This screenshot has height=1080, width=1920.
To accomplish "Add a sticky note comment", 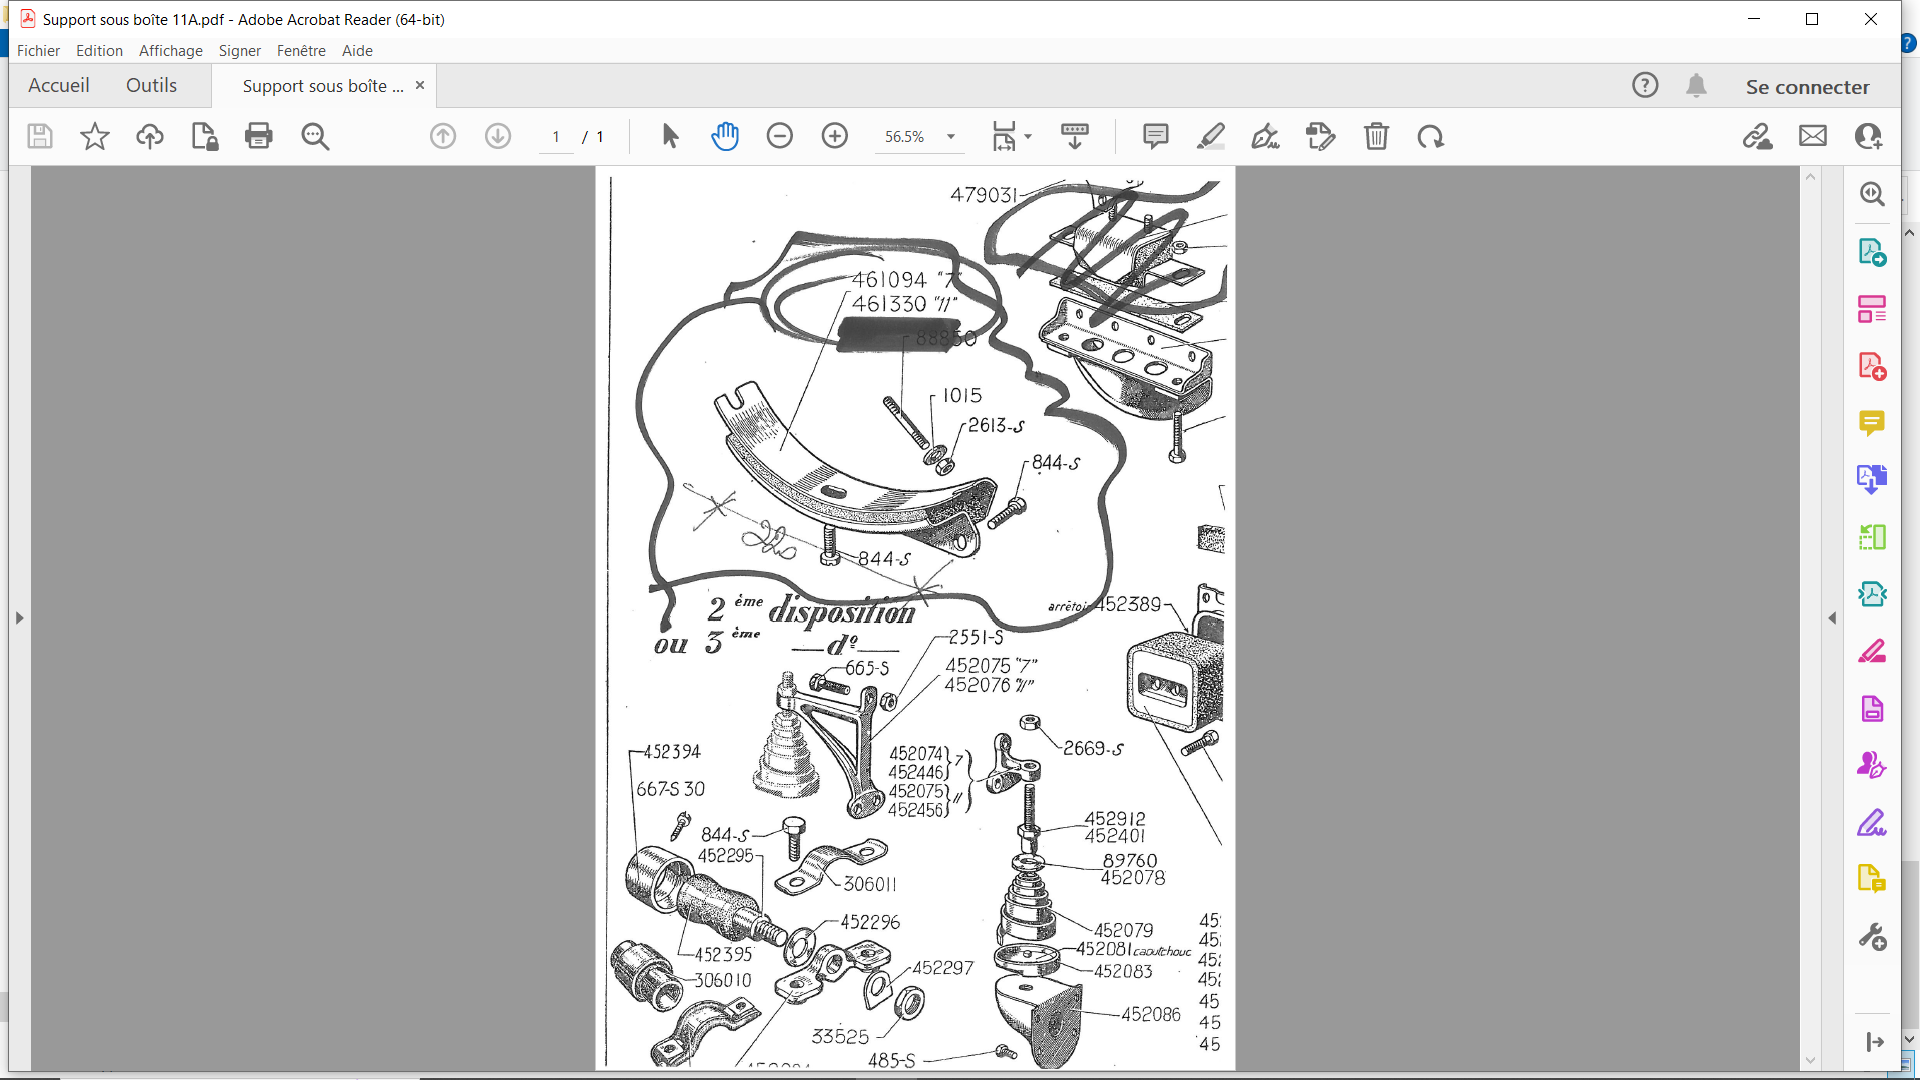I will click(x=1156, y=136).
